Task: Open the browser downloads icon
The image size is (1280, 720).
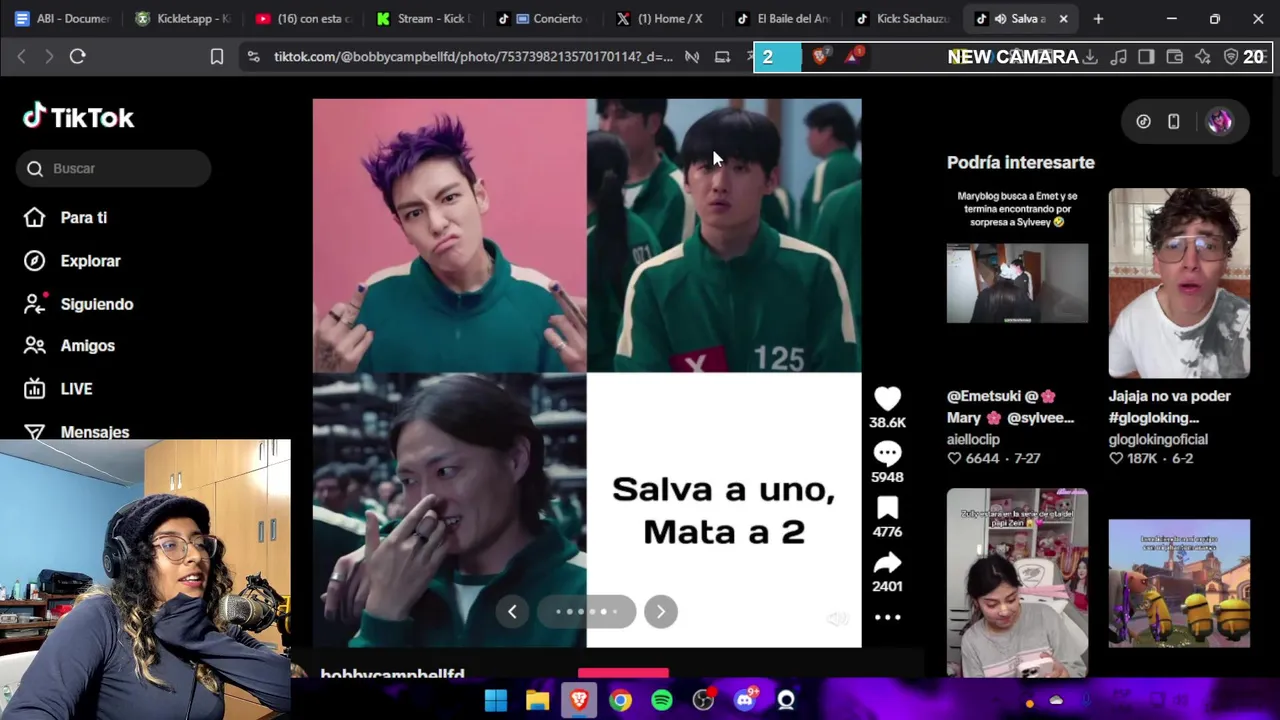Action: pos(1090,57)
